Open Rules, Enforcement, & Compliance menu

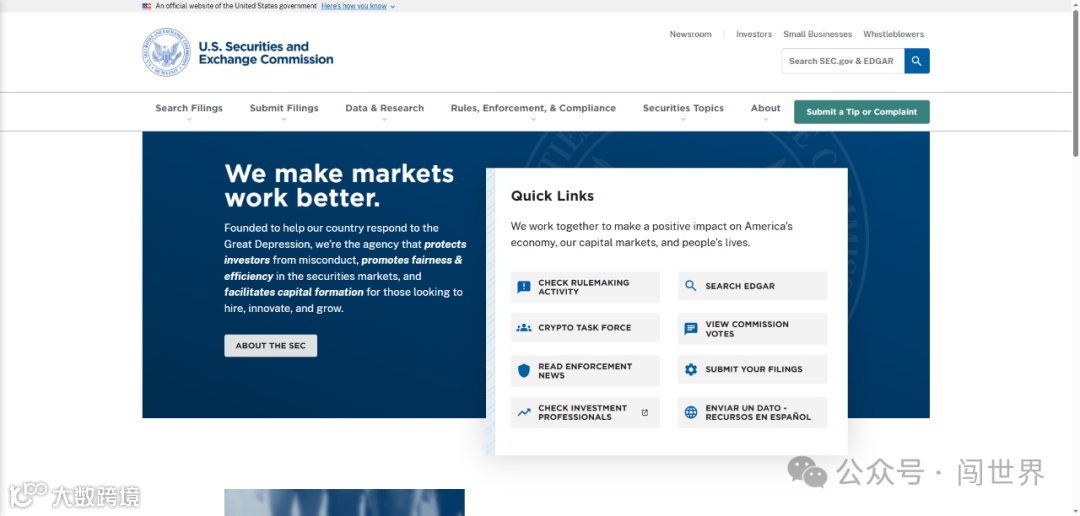[533, 108]
